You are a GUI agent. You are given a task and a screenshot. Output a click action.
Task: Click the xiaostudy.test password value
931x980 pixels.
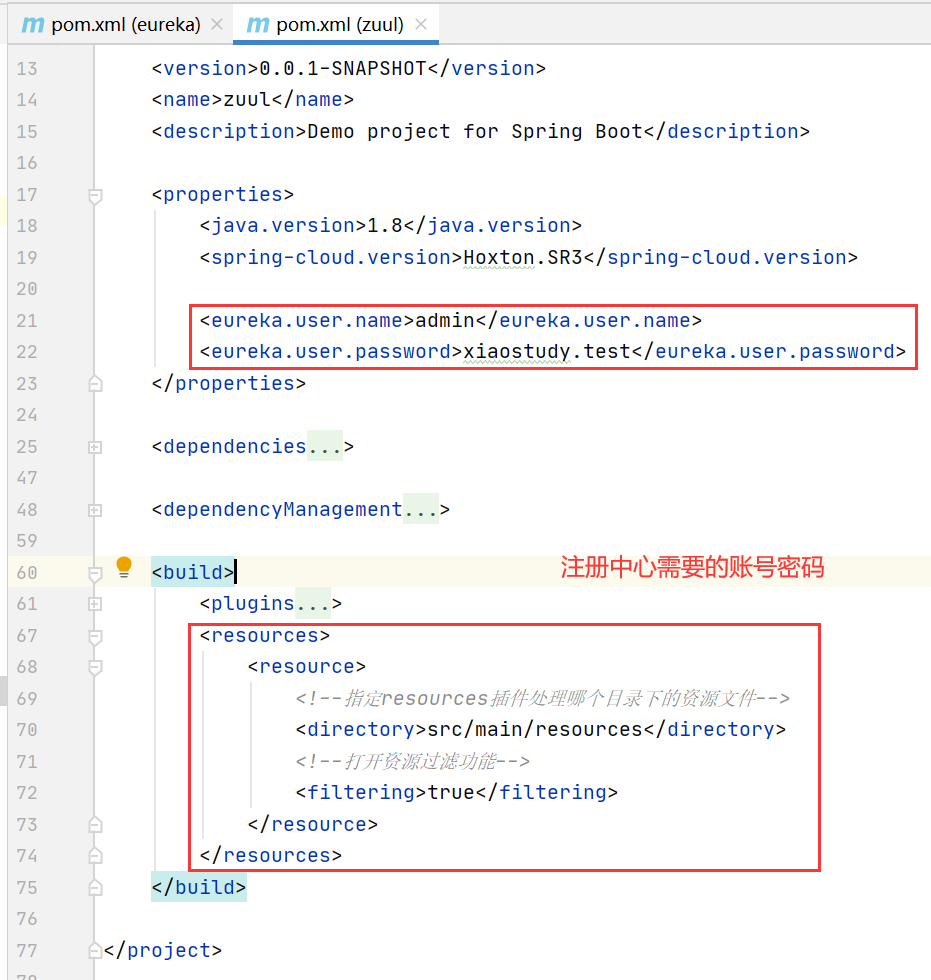(x=547, y=351)
